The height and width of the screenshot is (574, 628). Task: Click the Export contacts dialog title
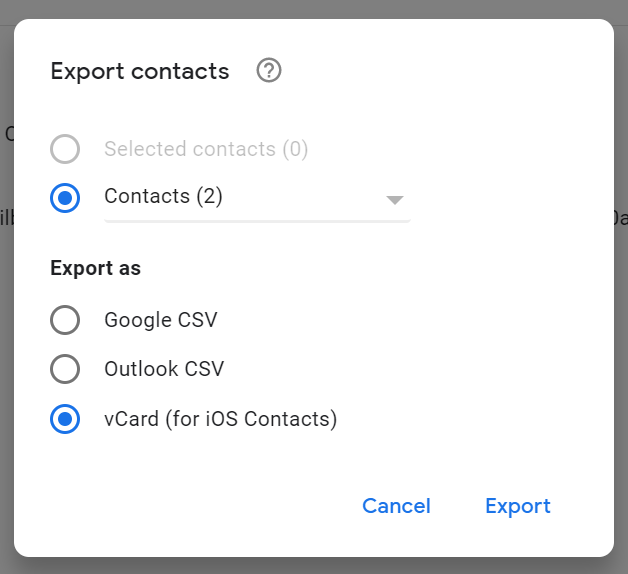point(140,72)
